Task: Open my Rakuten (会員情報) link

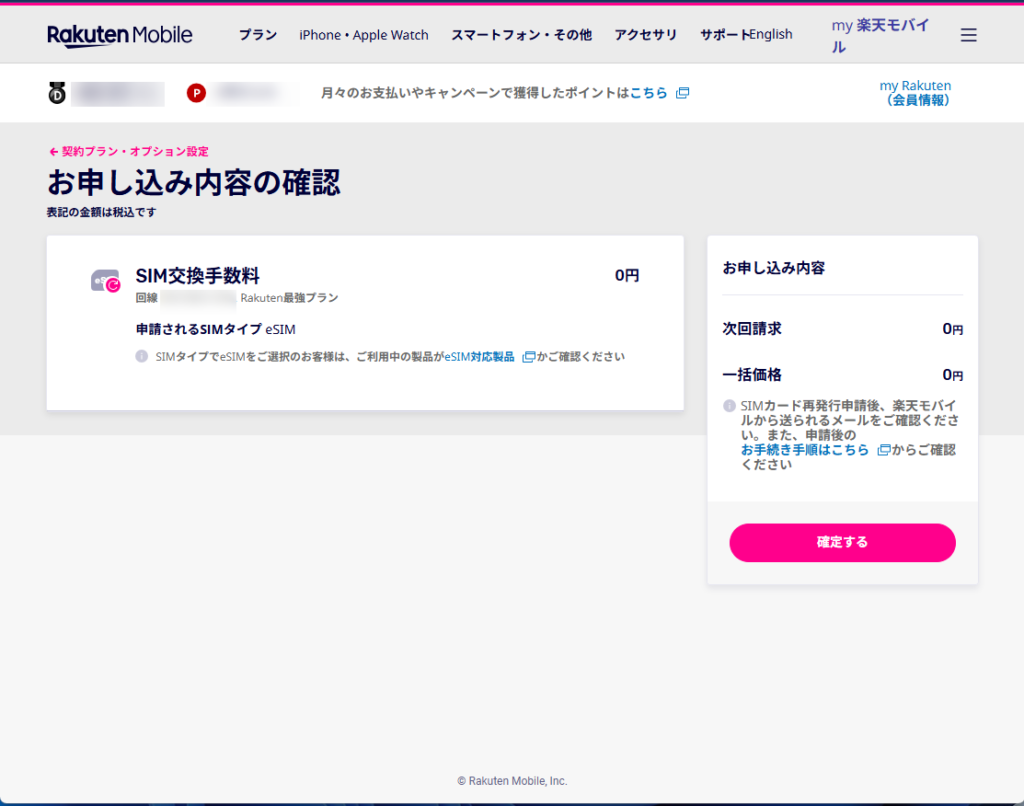Action: click(915, 93)
